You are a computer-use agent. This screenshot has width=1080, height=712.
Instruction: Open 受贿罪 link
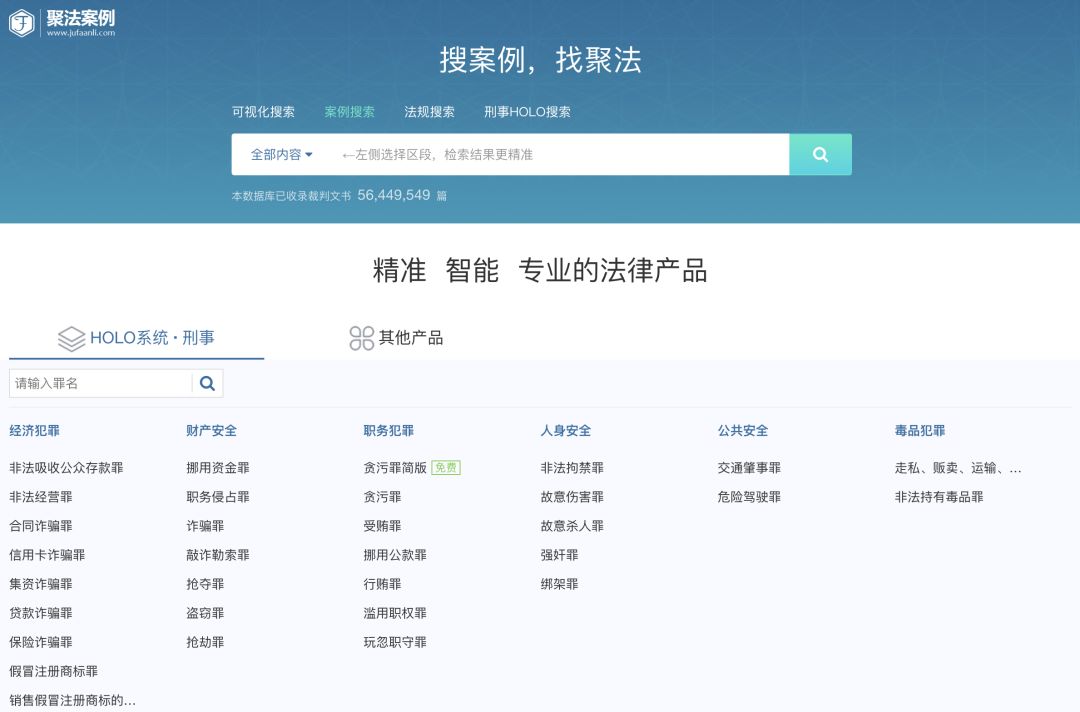click(x=382, y=525)
